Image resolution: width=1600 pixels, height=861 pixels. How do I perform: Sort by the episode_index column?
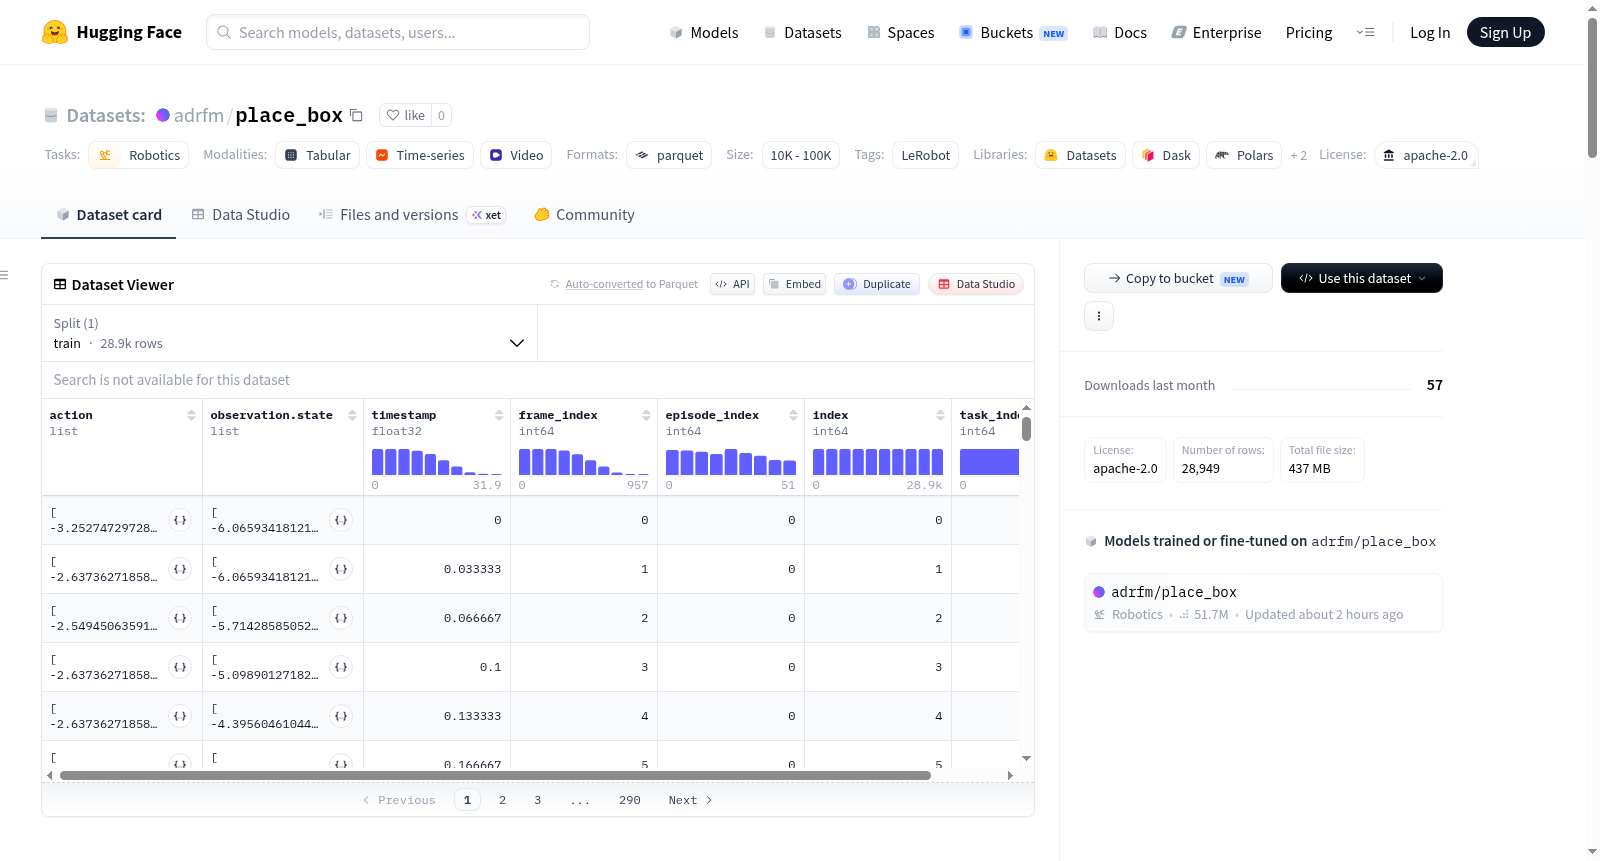793,415
